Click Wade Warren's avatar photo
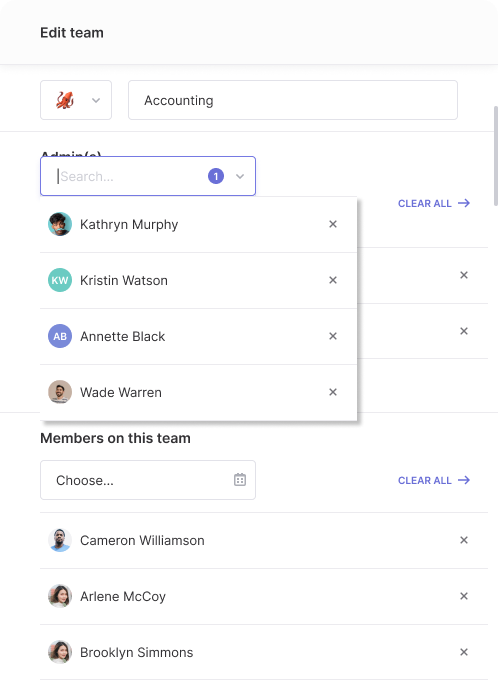This screenshot has width=498, height=692. point(60,392)
